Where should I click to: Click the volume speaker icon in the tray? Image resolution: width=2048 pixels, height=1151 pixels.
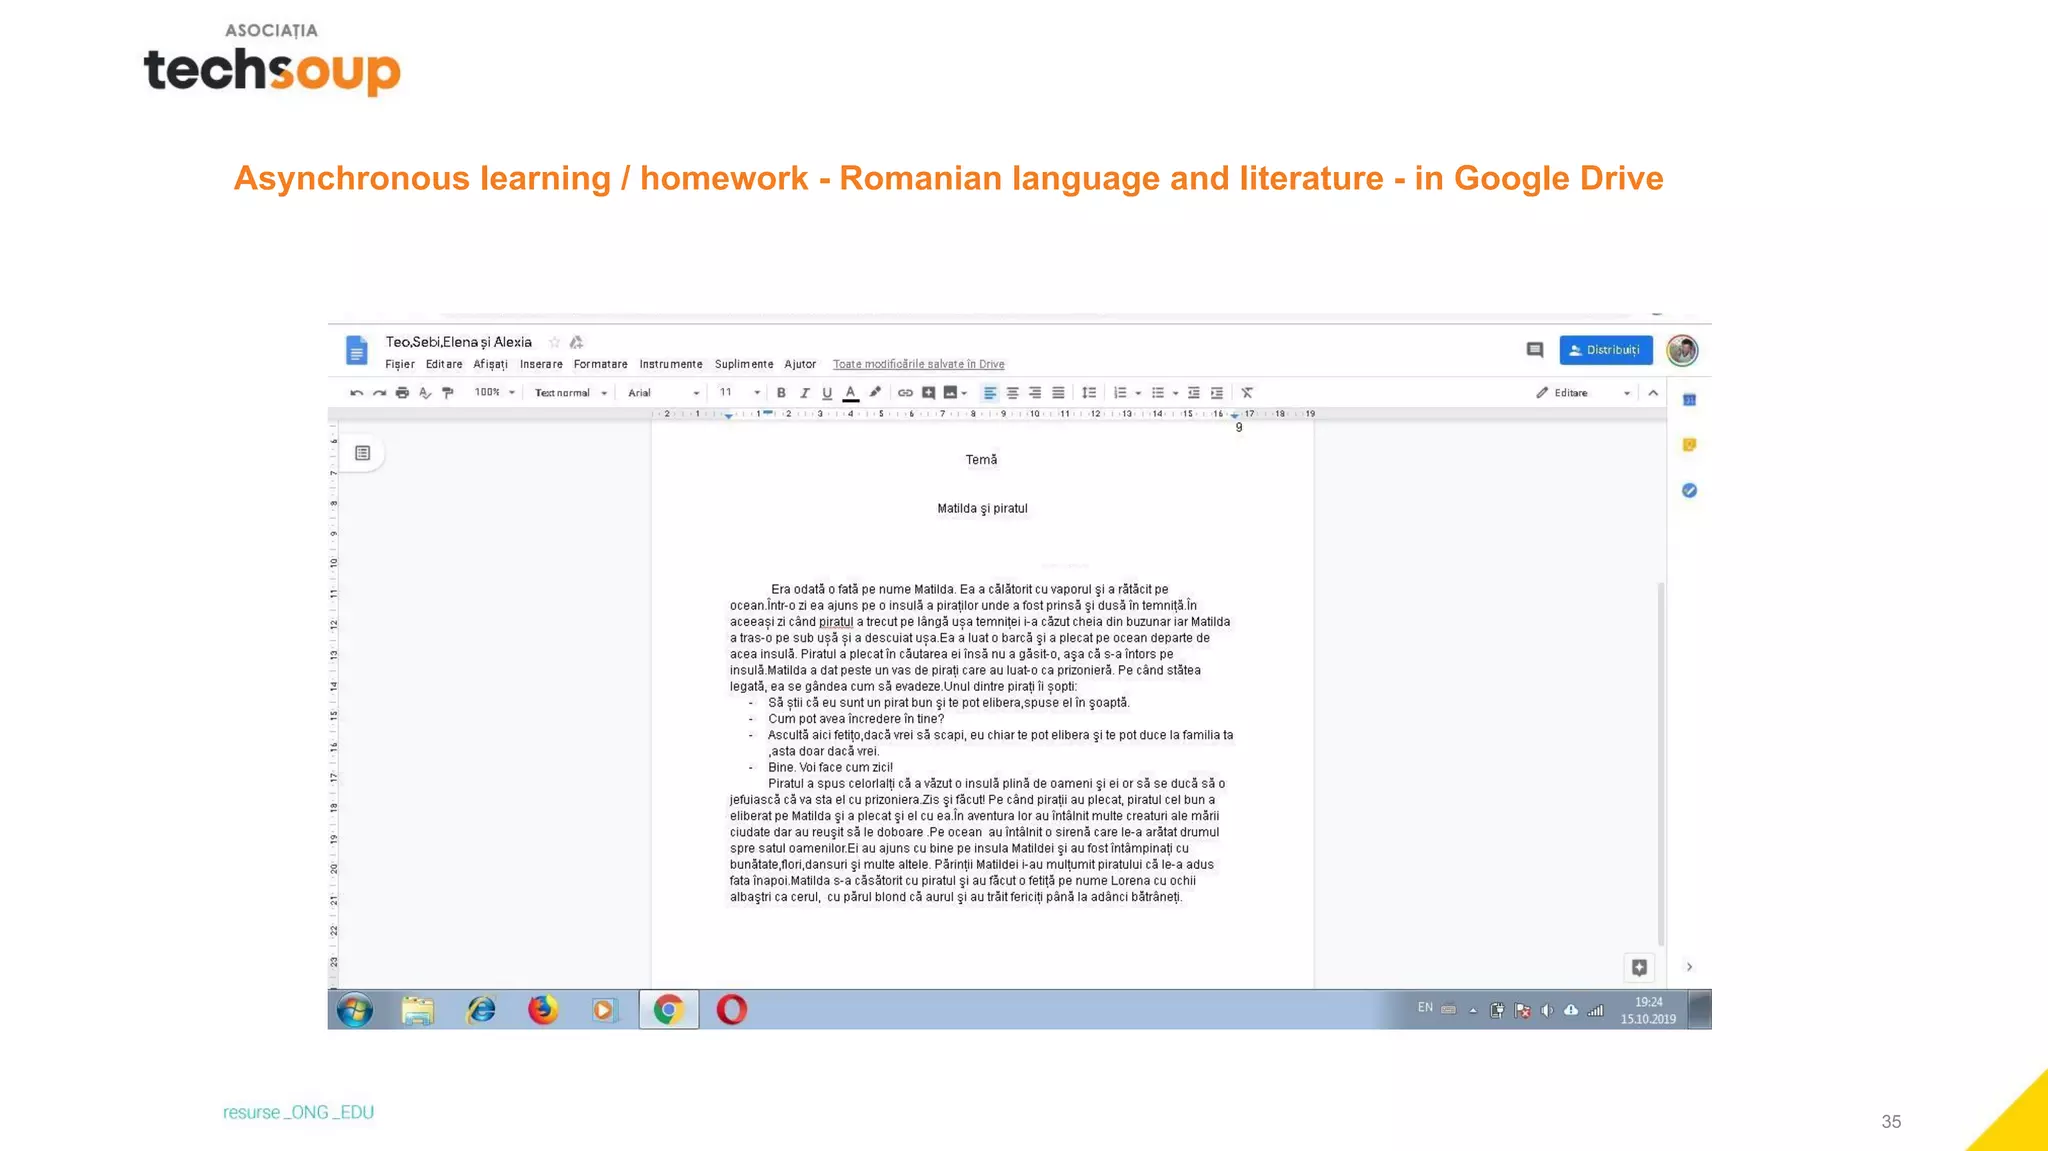click(x=1547, y=1010)
